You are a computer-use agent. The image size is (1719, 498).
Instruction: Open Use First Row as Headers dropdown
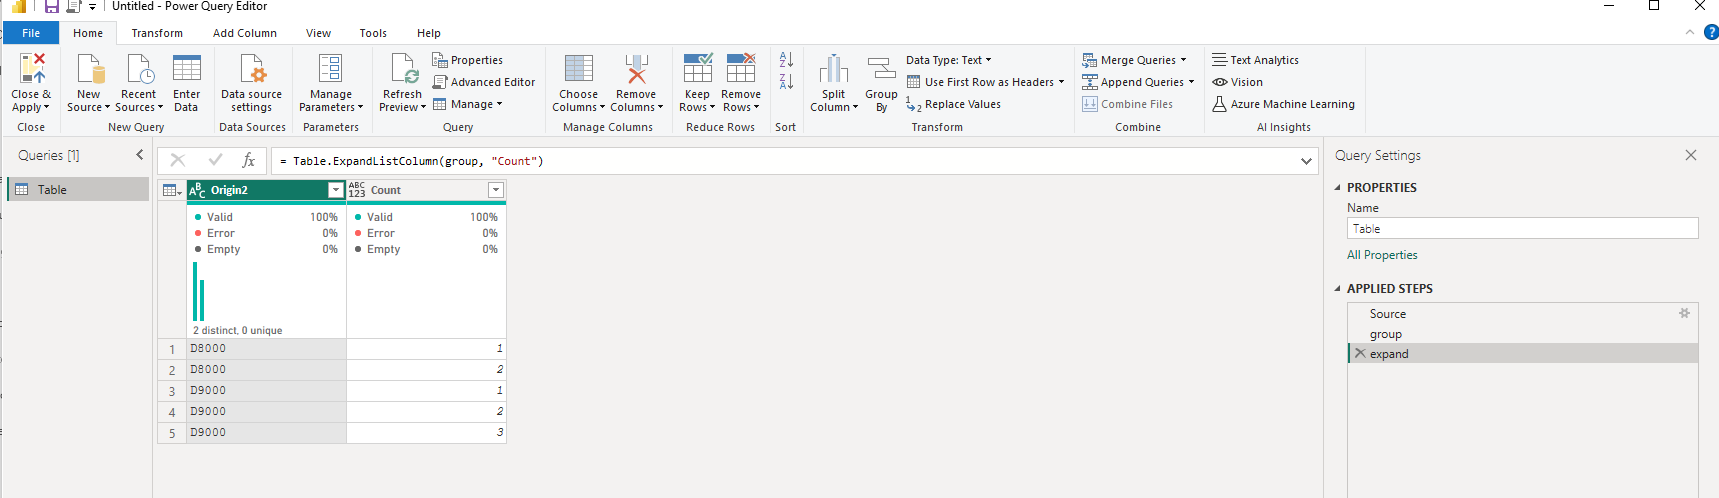click(x=985, y=82)
